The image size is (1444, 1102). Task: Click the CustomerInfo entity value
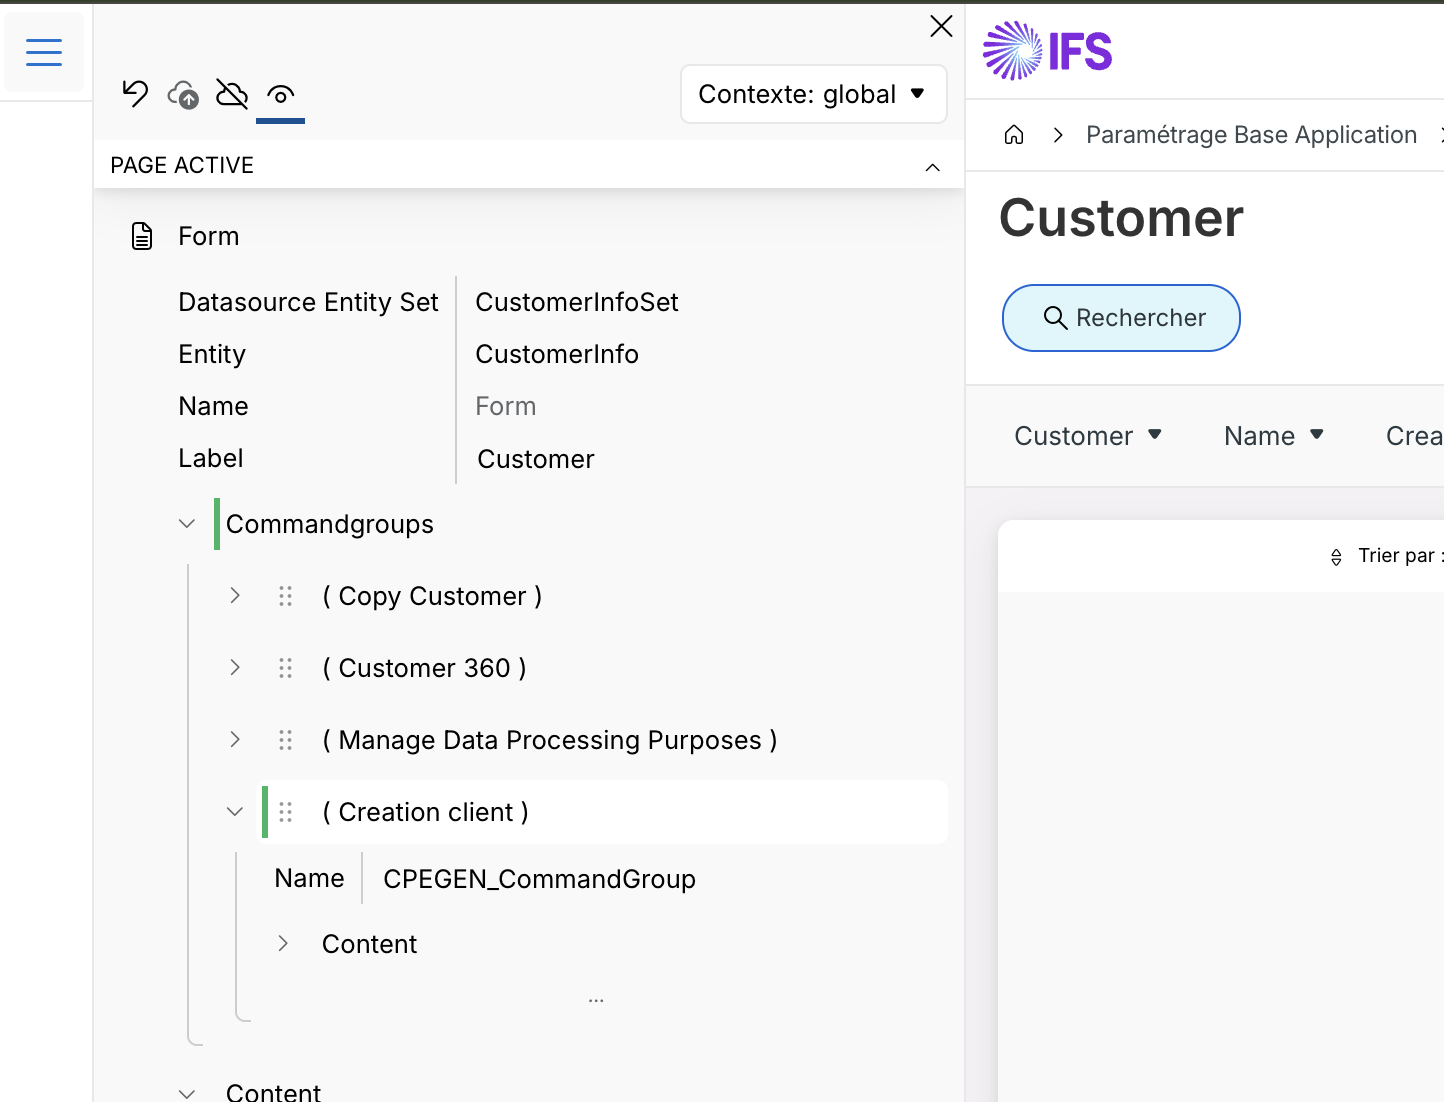pyautogui.click(x=557, y=354)
